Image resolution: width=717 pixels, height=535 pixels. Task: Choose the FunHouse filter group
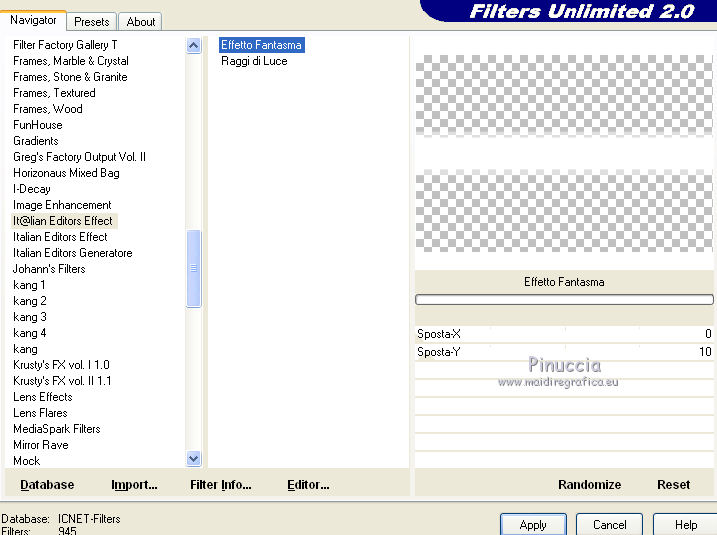click(37, 125)
